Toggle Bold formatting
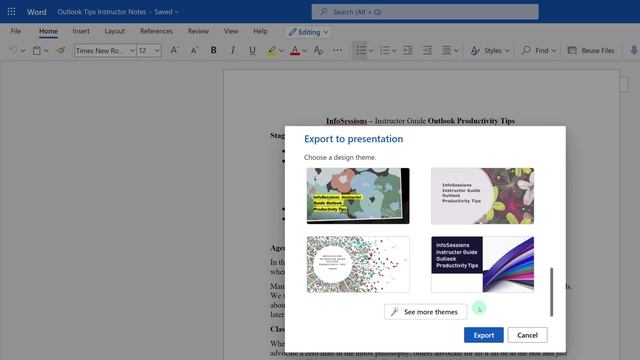 213,50
